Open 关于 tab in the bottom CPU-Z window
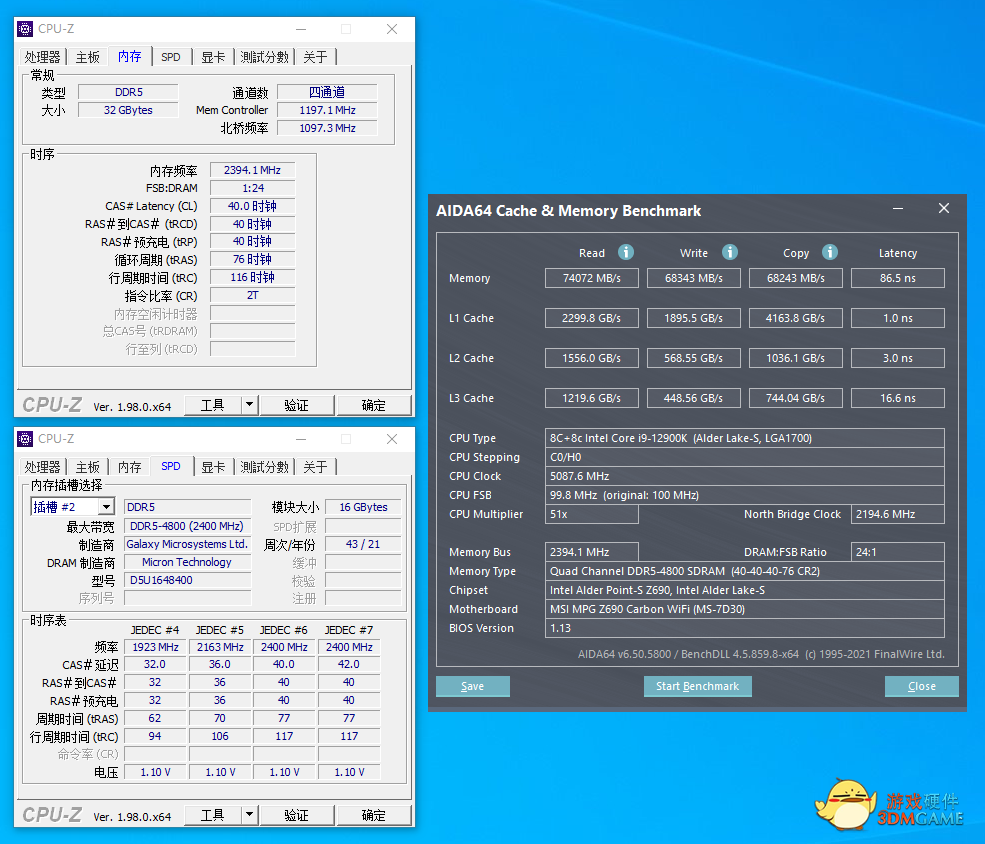 tap(315, 467)
